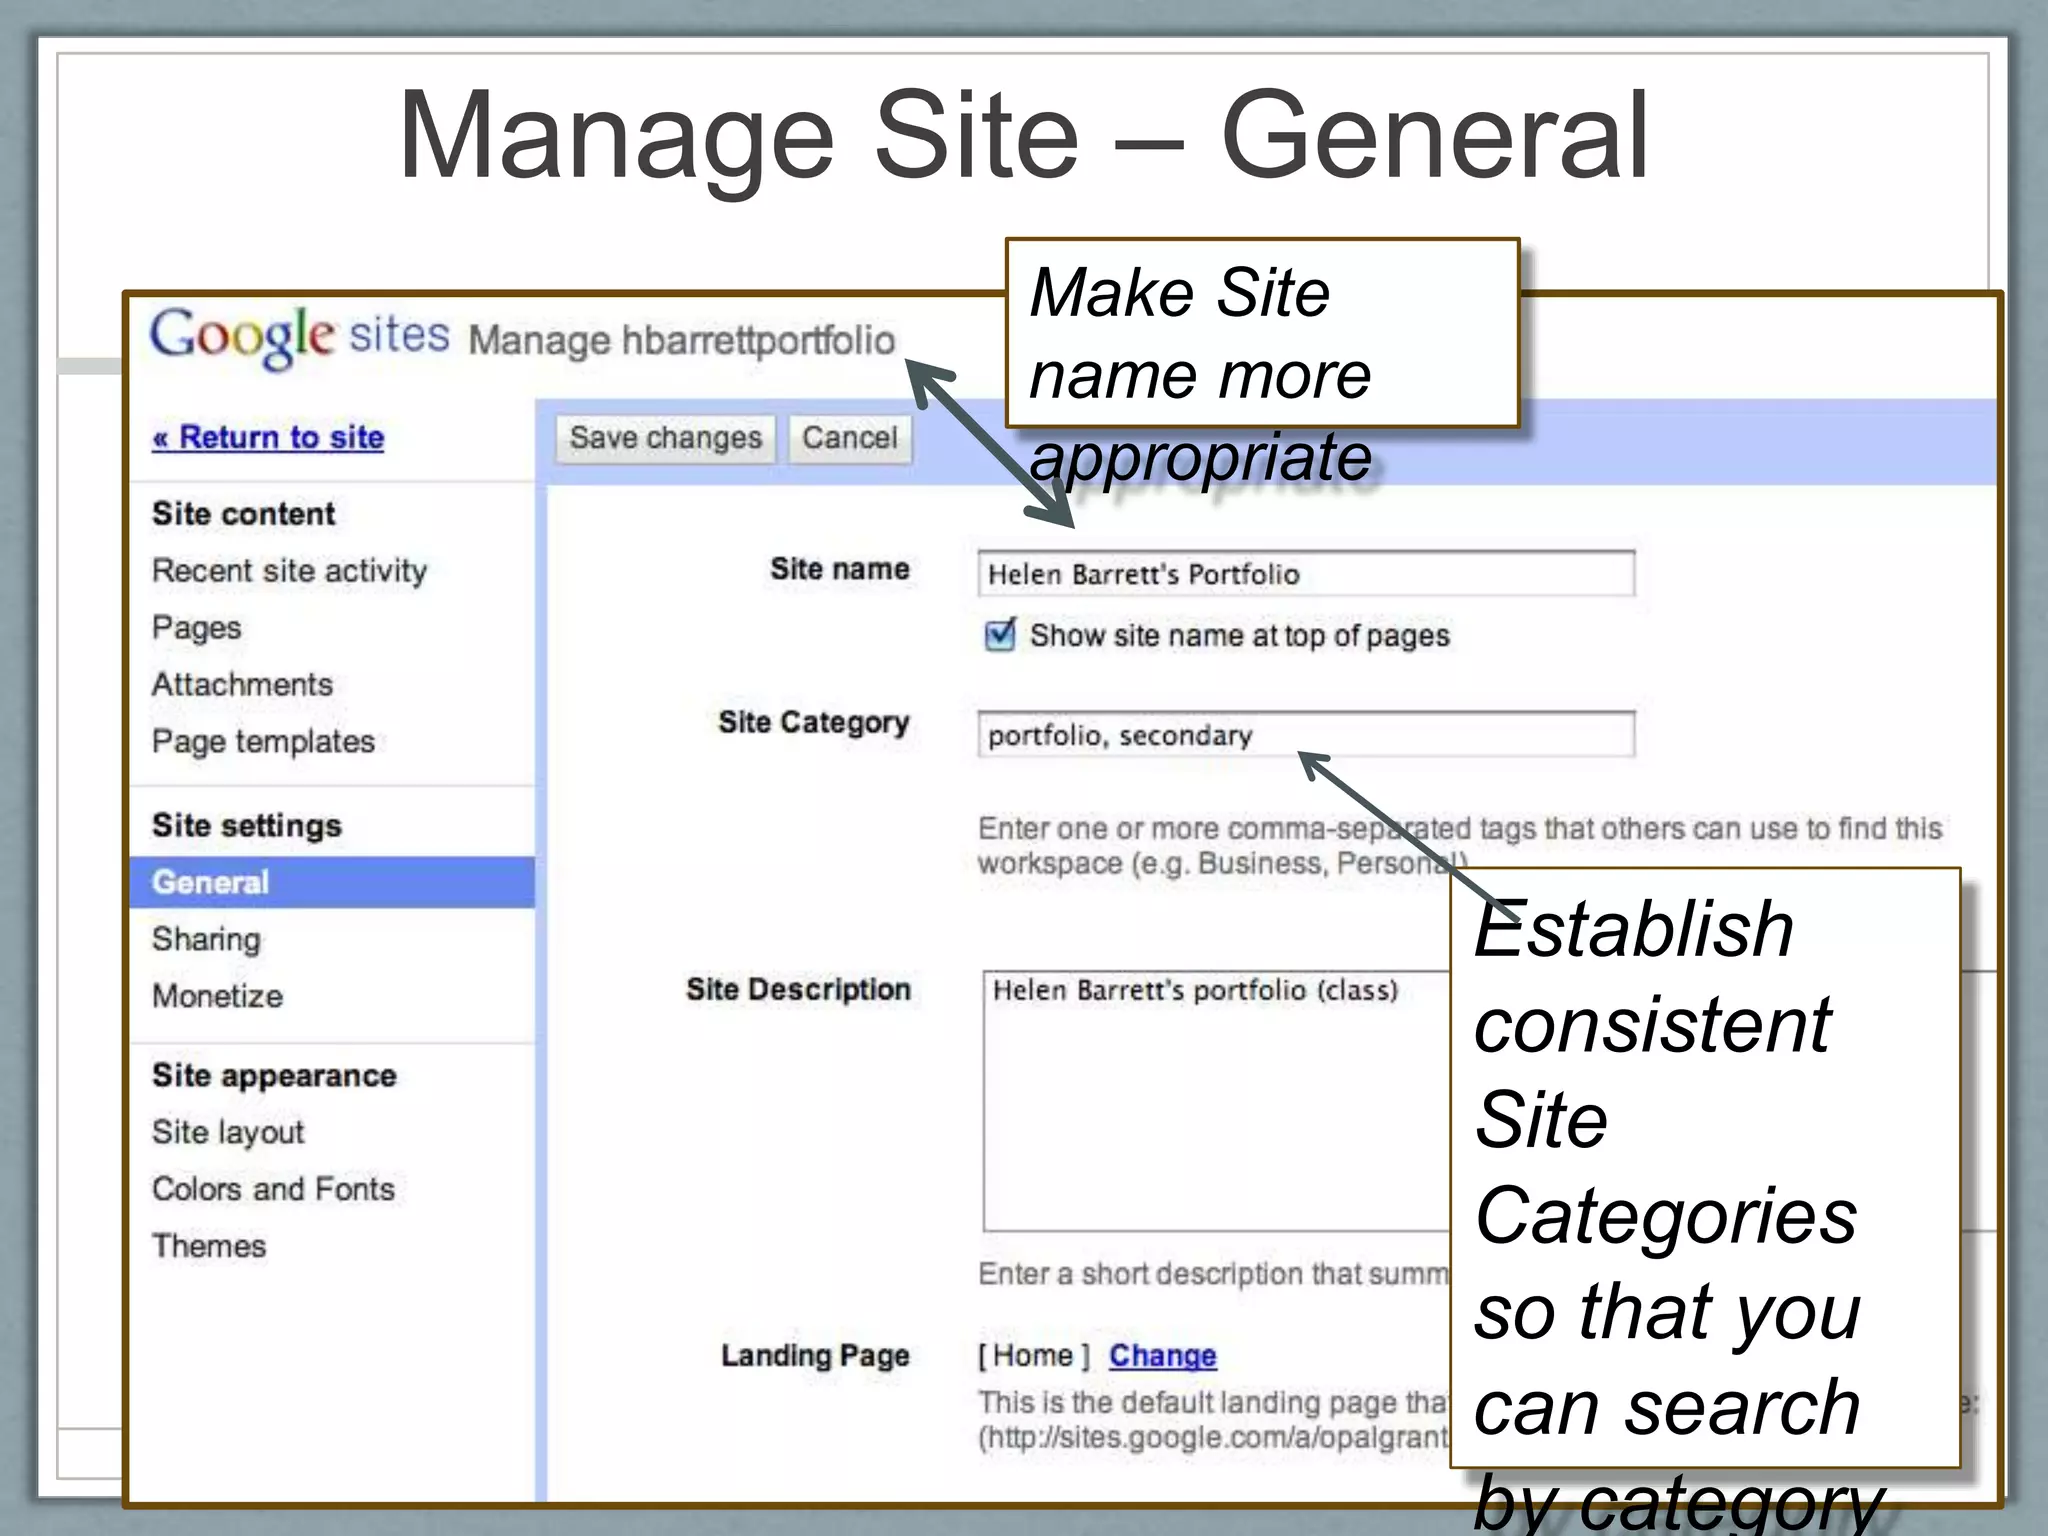The width and height of the screenshot is (2048, 1536).
Task: Click the Cancel button
Action: tap(850, 438)
